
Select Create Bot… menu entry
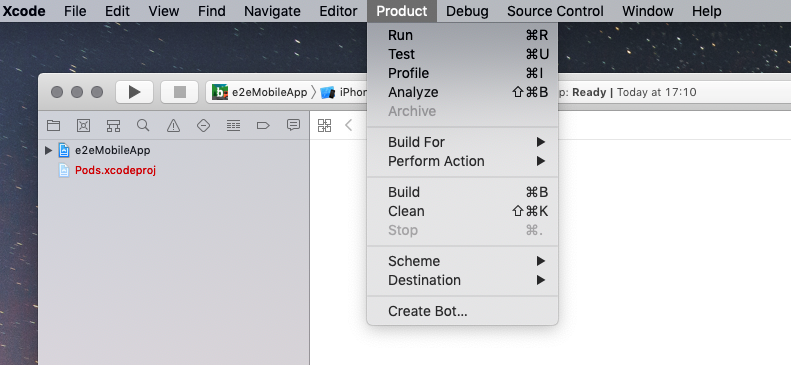(463, 312)
